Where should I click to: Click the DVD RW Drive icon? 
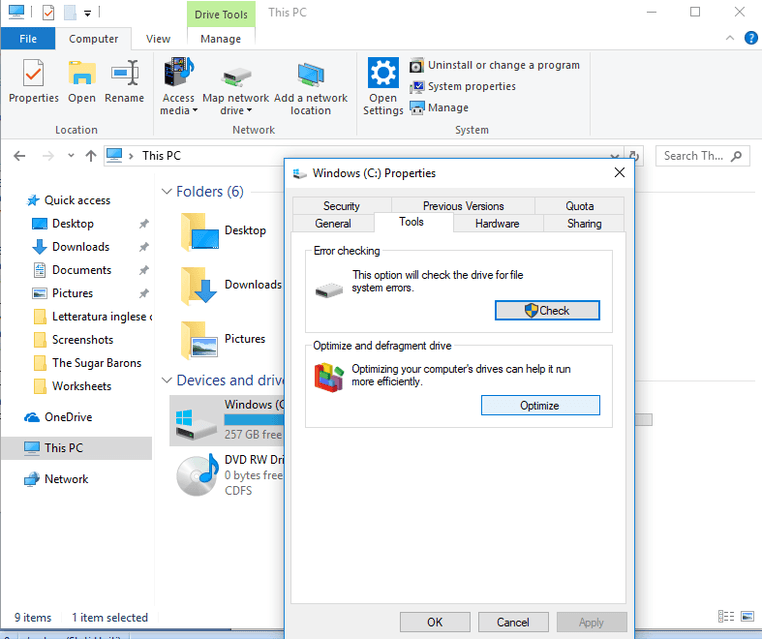tap(197, 475)
